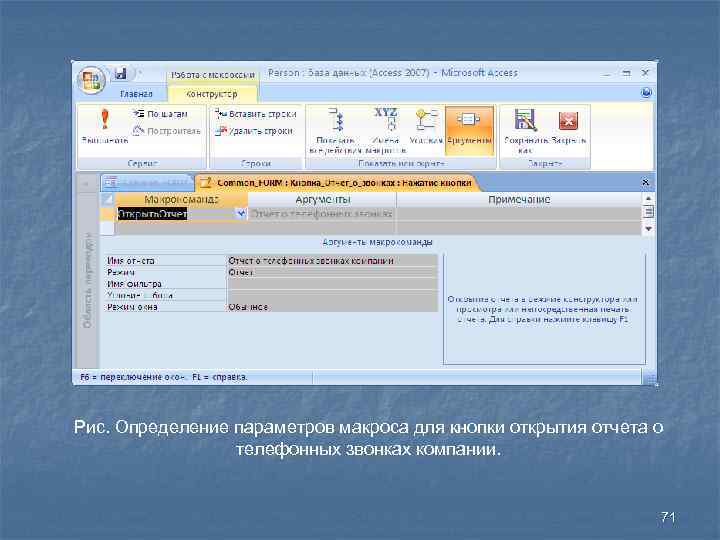The image size is (720, 540).
Task: Click the Режим окна label
Action: (x=133, y=307)
